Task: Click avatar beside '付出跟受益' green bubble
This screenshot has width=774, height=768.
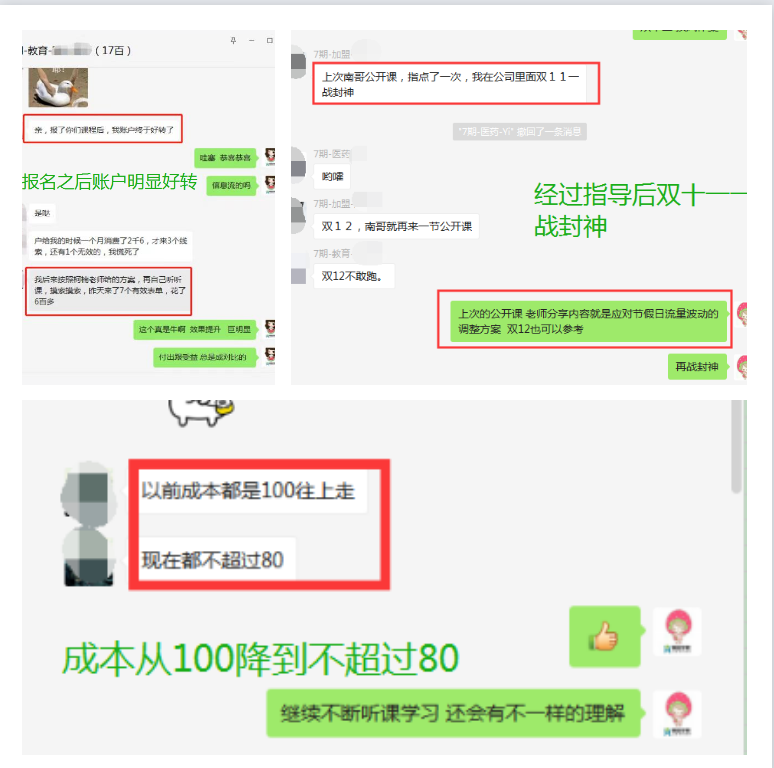Action: [x=270, y=356]
